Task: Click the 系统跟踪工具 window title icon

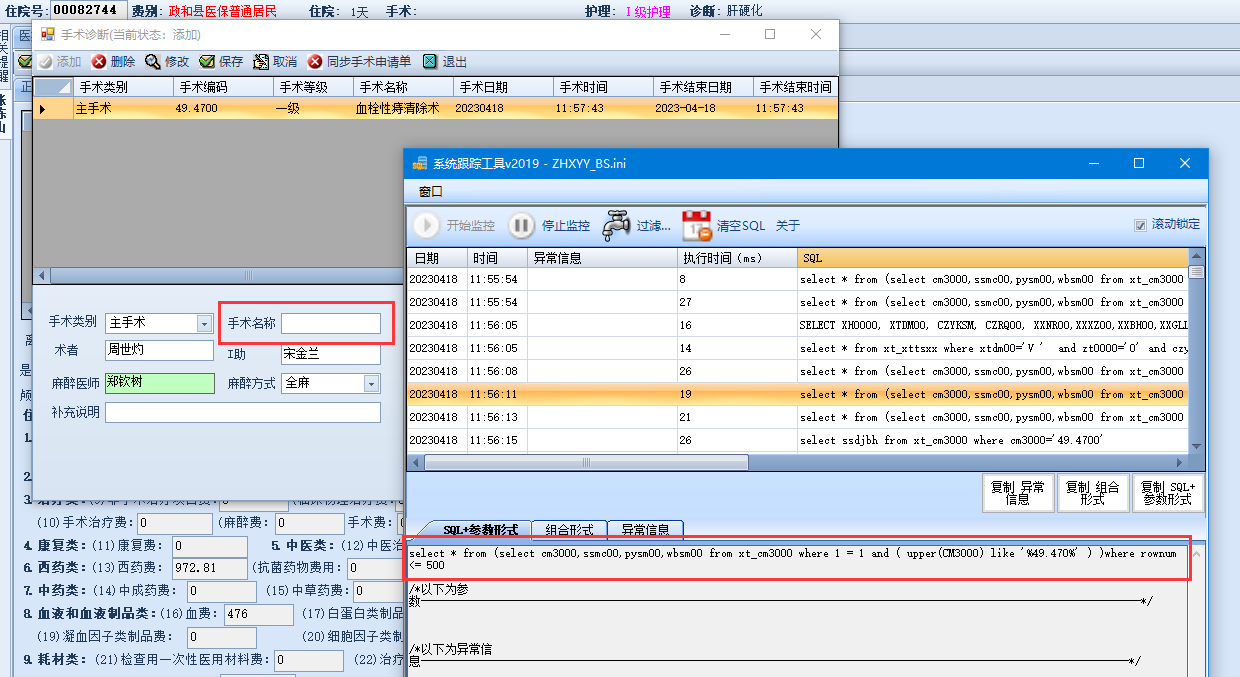Action: point(420,163)
